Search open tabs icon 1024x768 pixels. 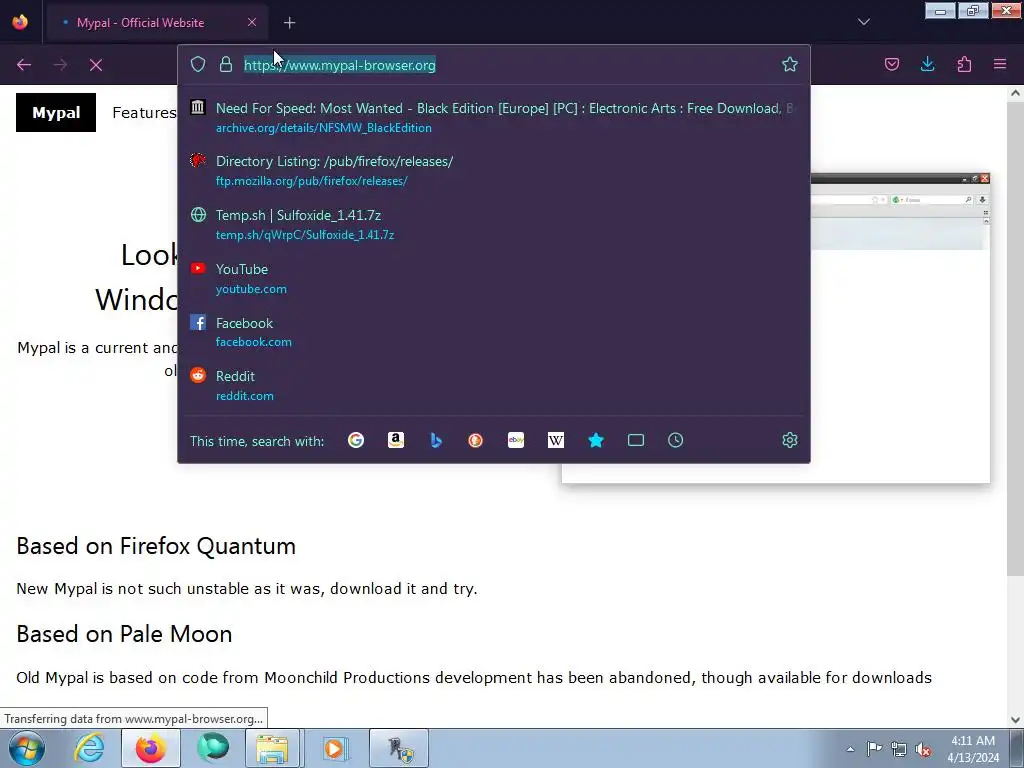coord(635,440)
